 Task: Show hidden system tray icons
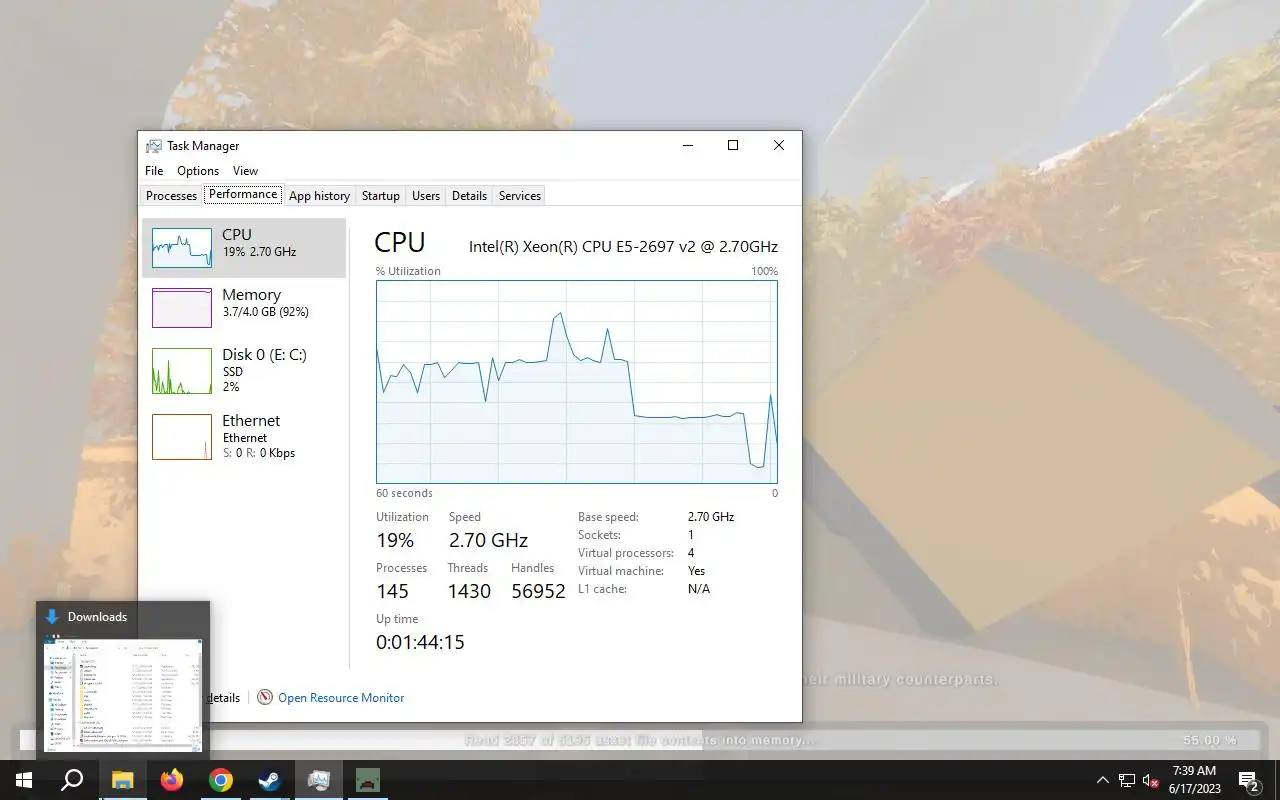pyautogui.click(x=1103, y=780)
